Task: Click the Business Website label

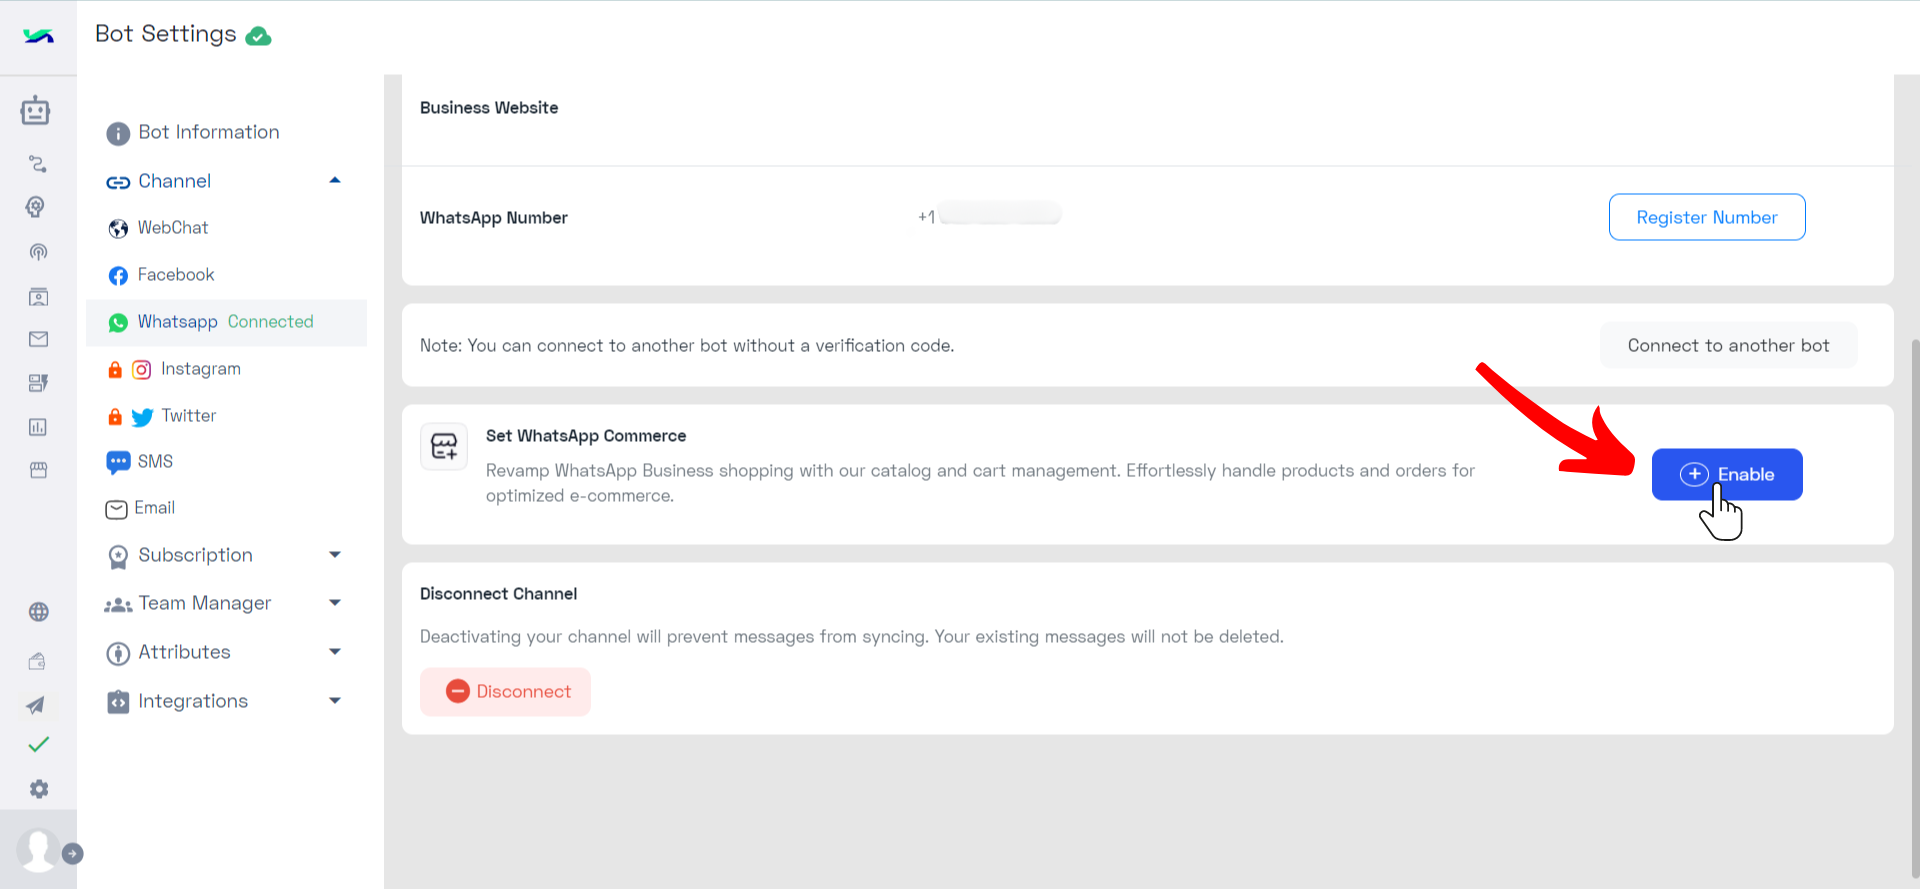Action: point(489,108)
